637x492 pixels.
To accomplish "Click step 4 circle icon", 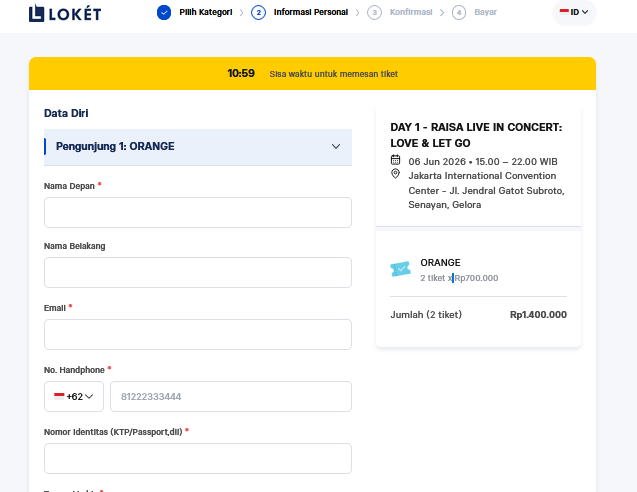I will click(459, 12).
